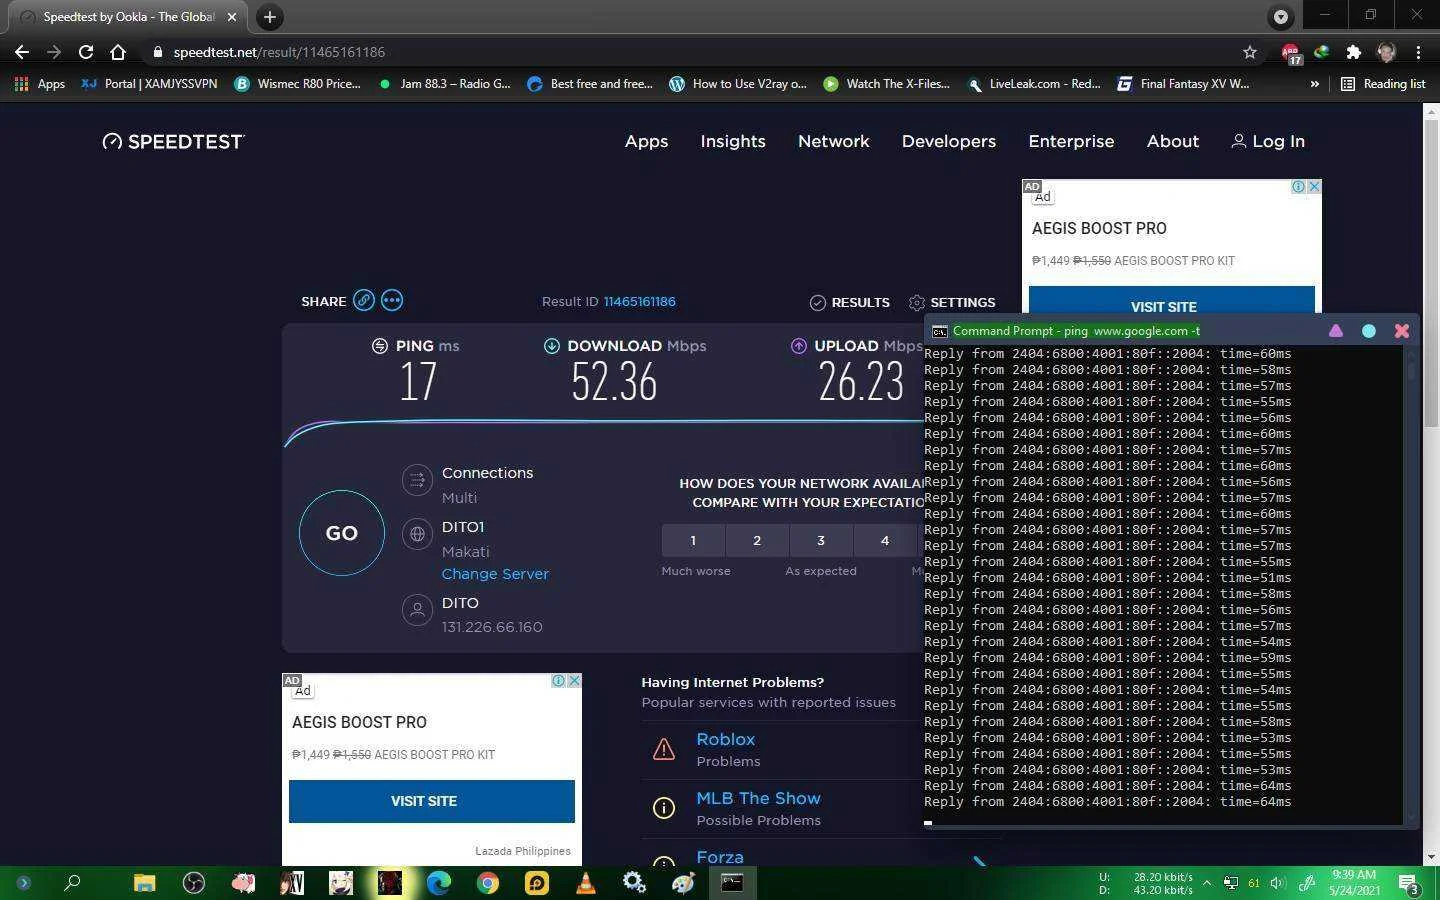The height and width of the screenshot is (900, 1440).
Task: Rate network availability as 3
Action: [x=821, y=540]
